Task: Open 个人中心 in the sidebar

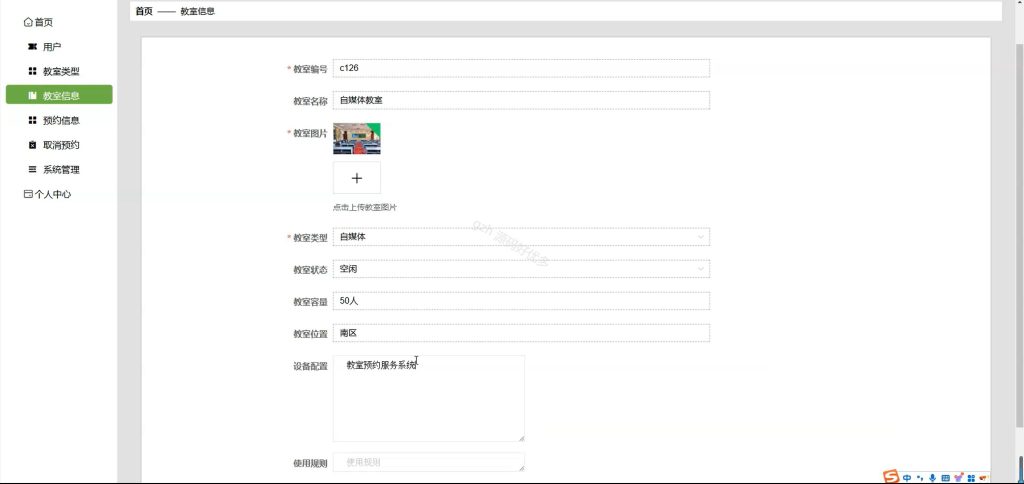Action: (x=52, y=194)
